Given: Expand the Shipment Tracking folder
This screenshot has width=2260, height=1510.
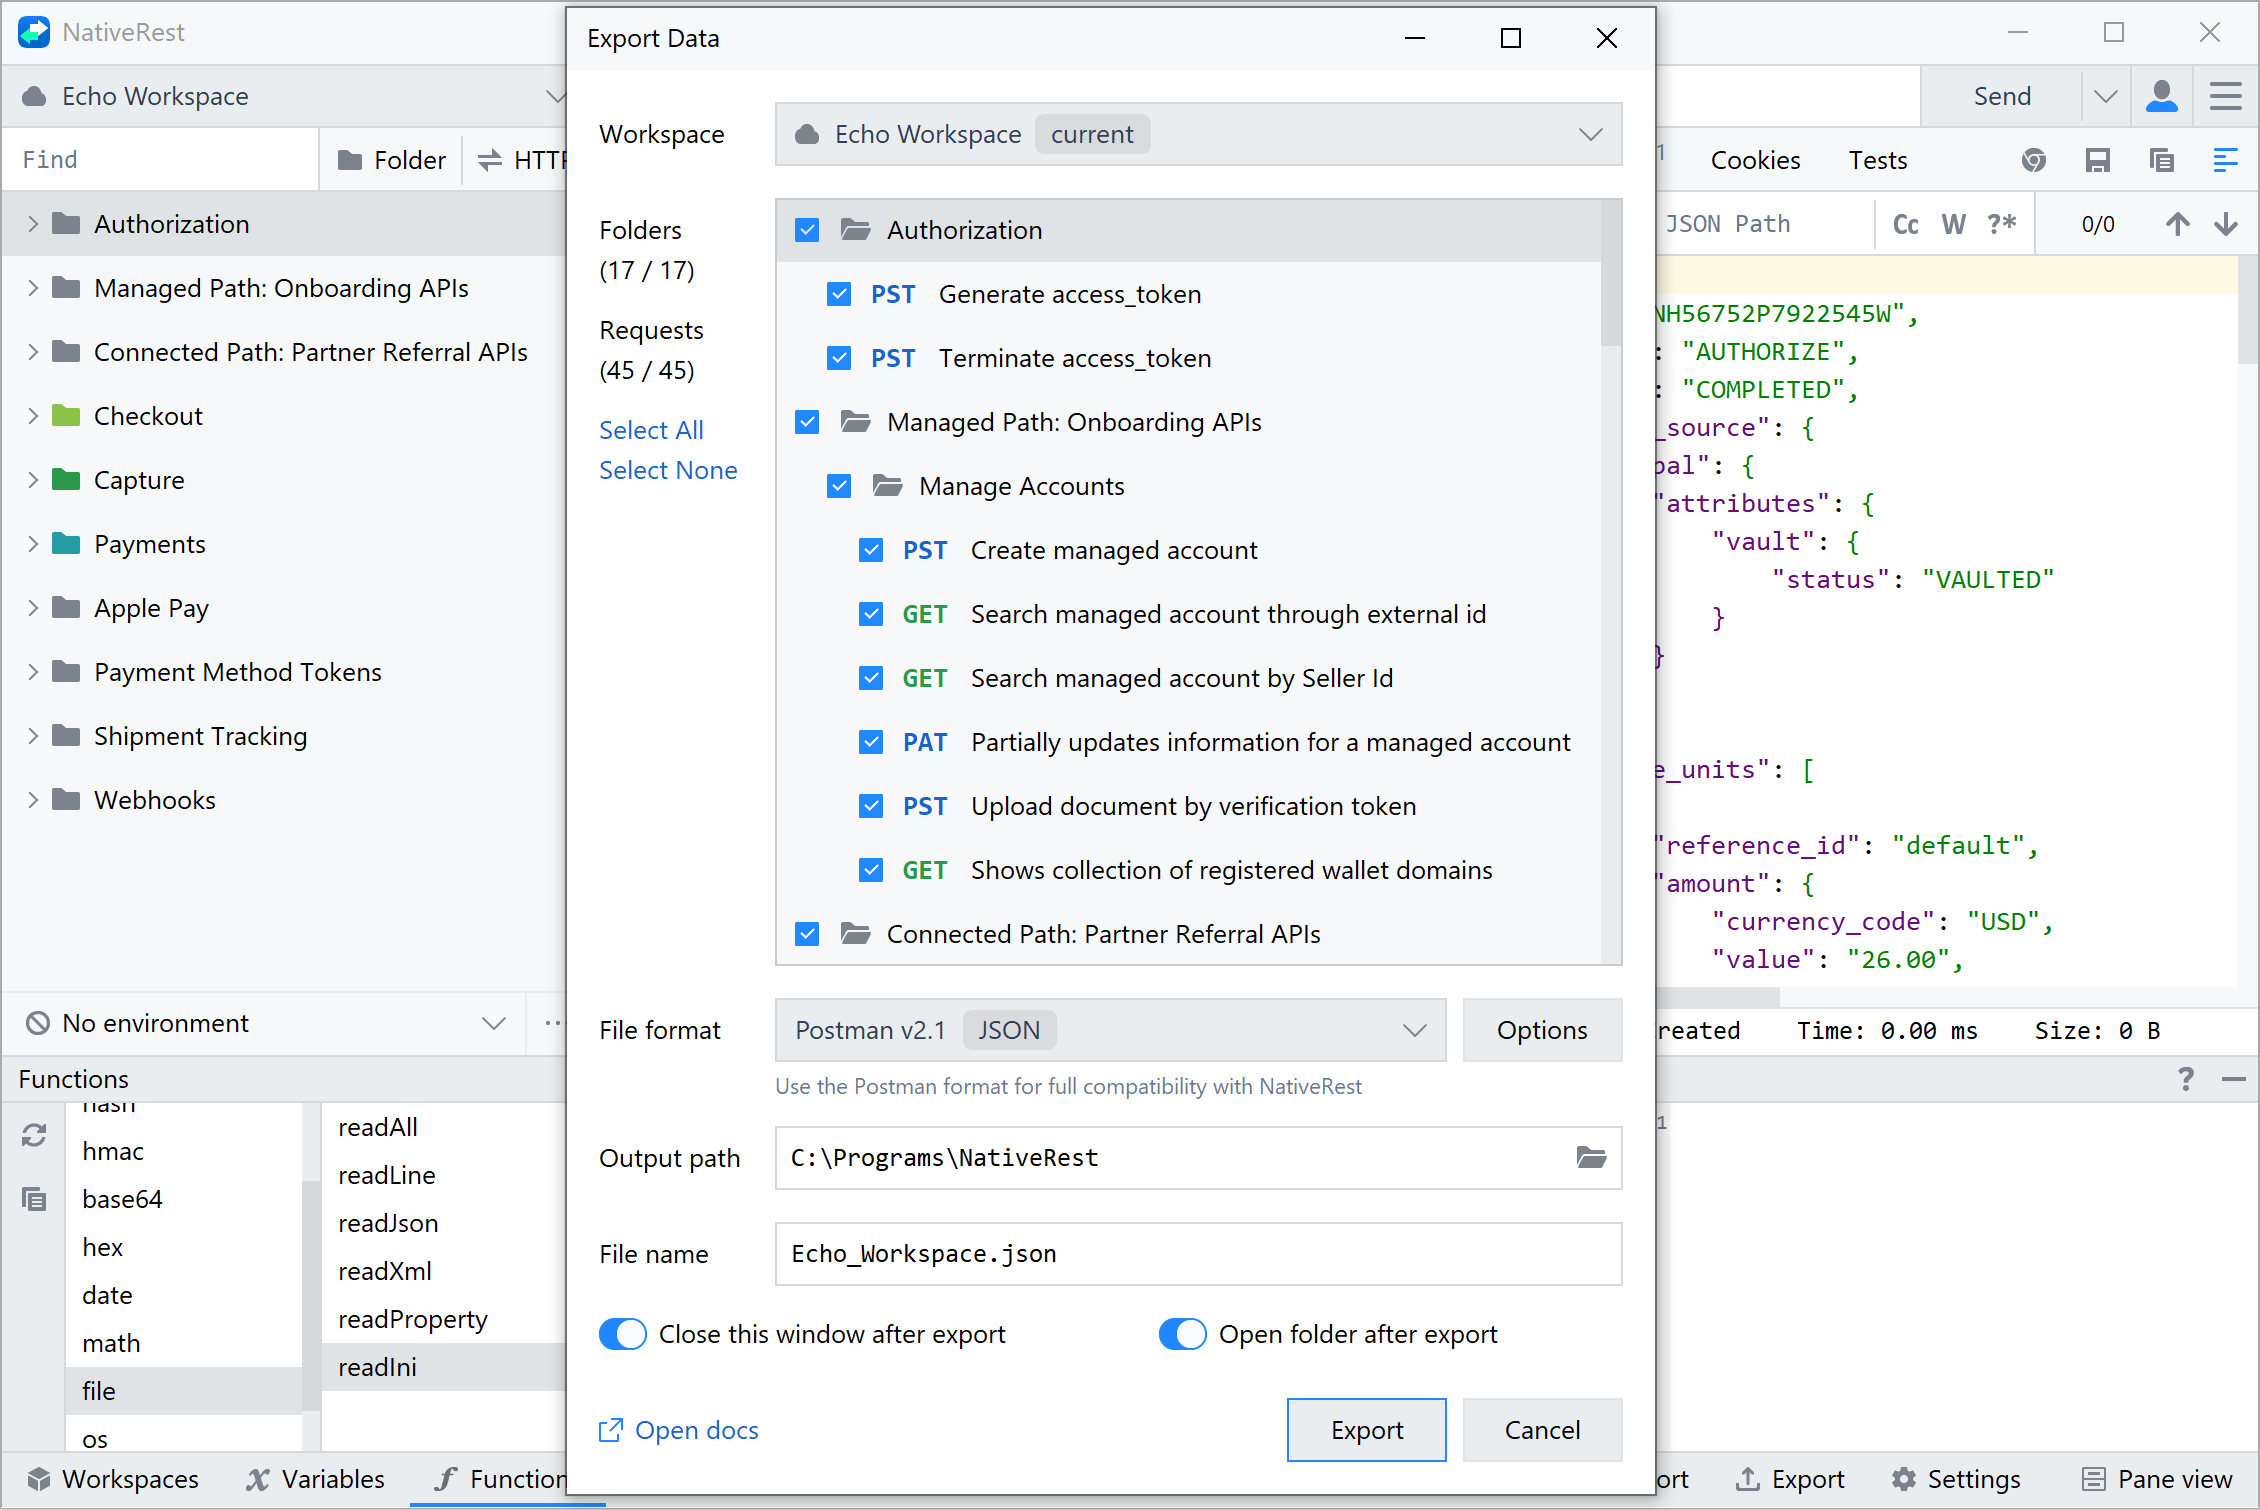Looking at the screenshot, I should pos(33,736).
